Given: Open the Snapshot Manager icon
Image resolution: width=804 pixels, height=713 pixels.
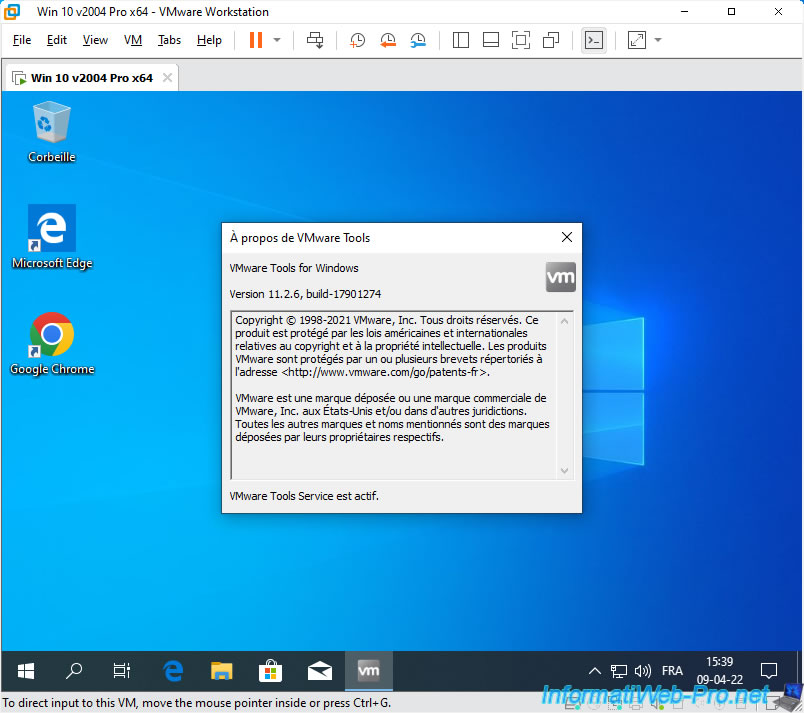Looking at the screenshot, I should (x=418, y=40).
